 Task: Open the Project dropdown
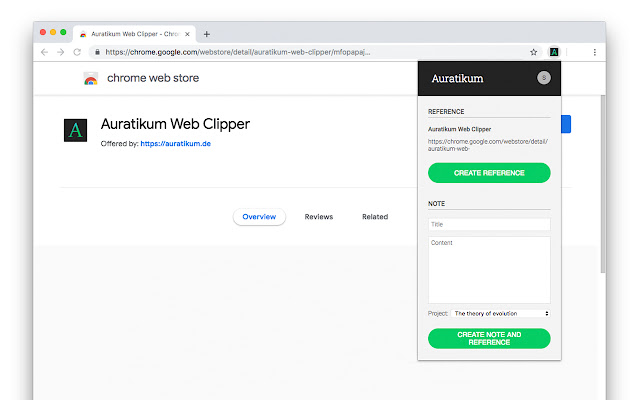500,313
